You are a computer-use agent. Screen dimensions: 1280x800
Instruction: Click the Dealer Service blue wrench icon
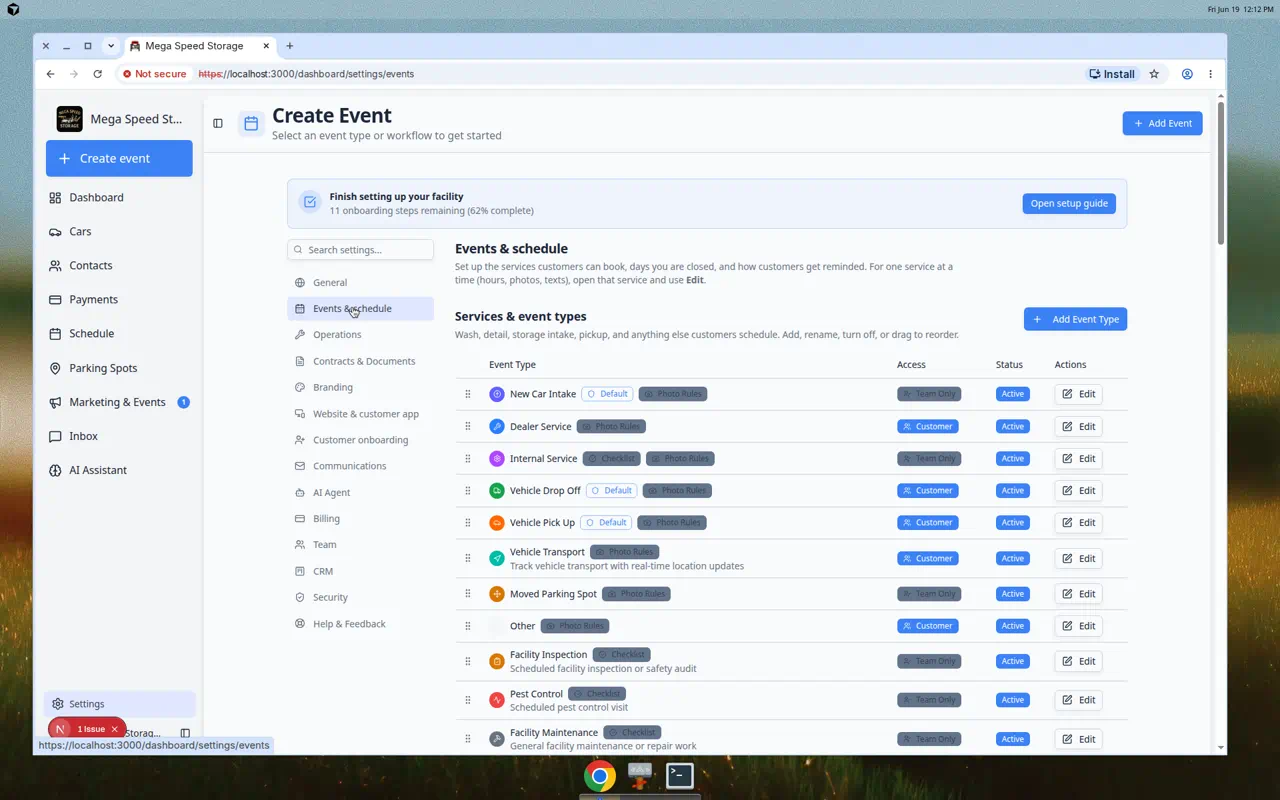point(497,426)
